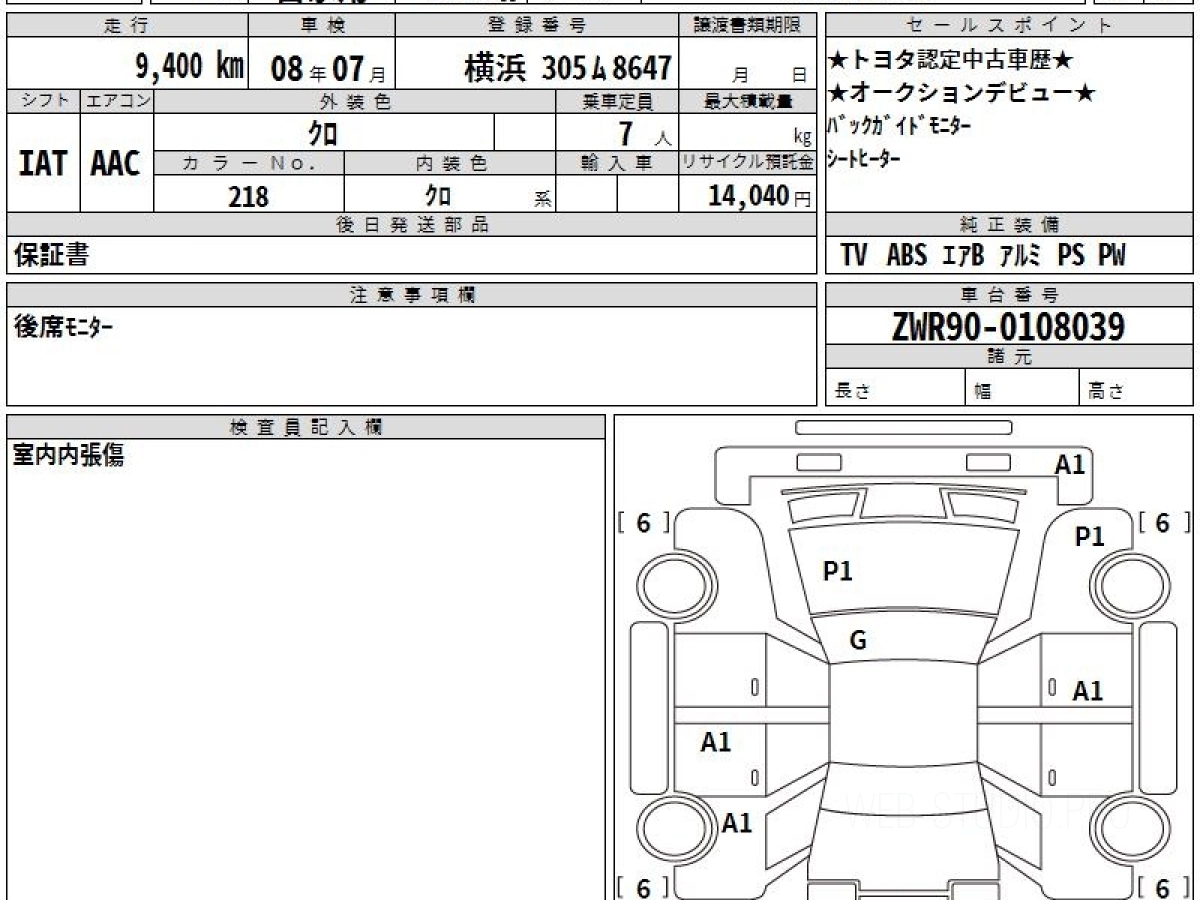The width and height of the screenshot is (1200, 900).
Task: Click the 室内内張傷 inspector note
Action: point(69,457)
